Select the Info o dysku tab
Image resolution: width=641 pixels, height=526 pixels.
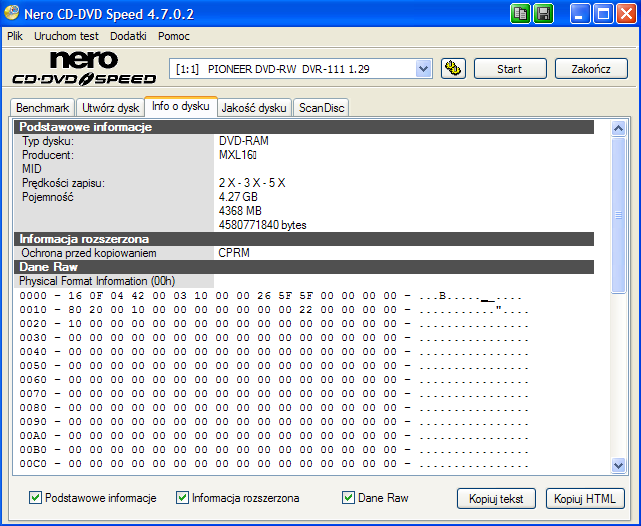point(181,106)
